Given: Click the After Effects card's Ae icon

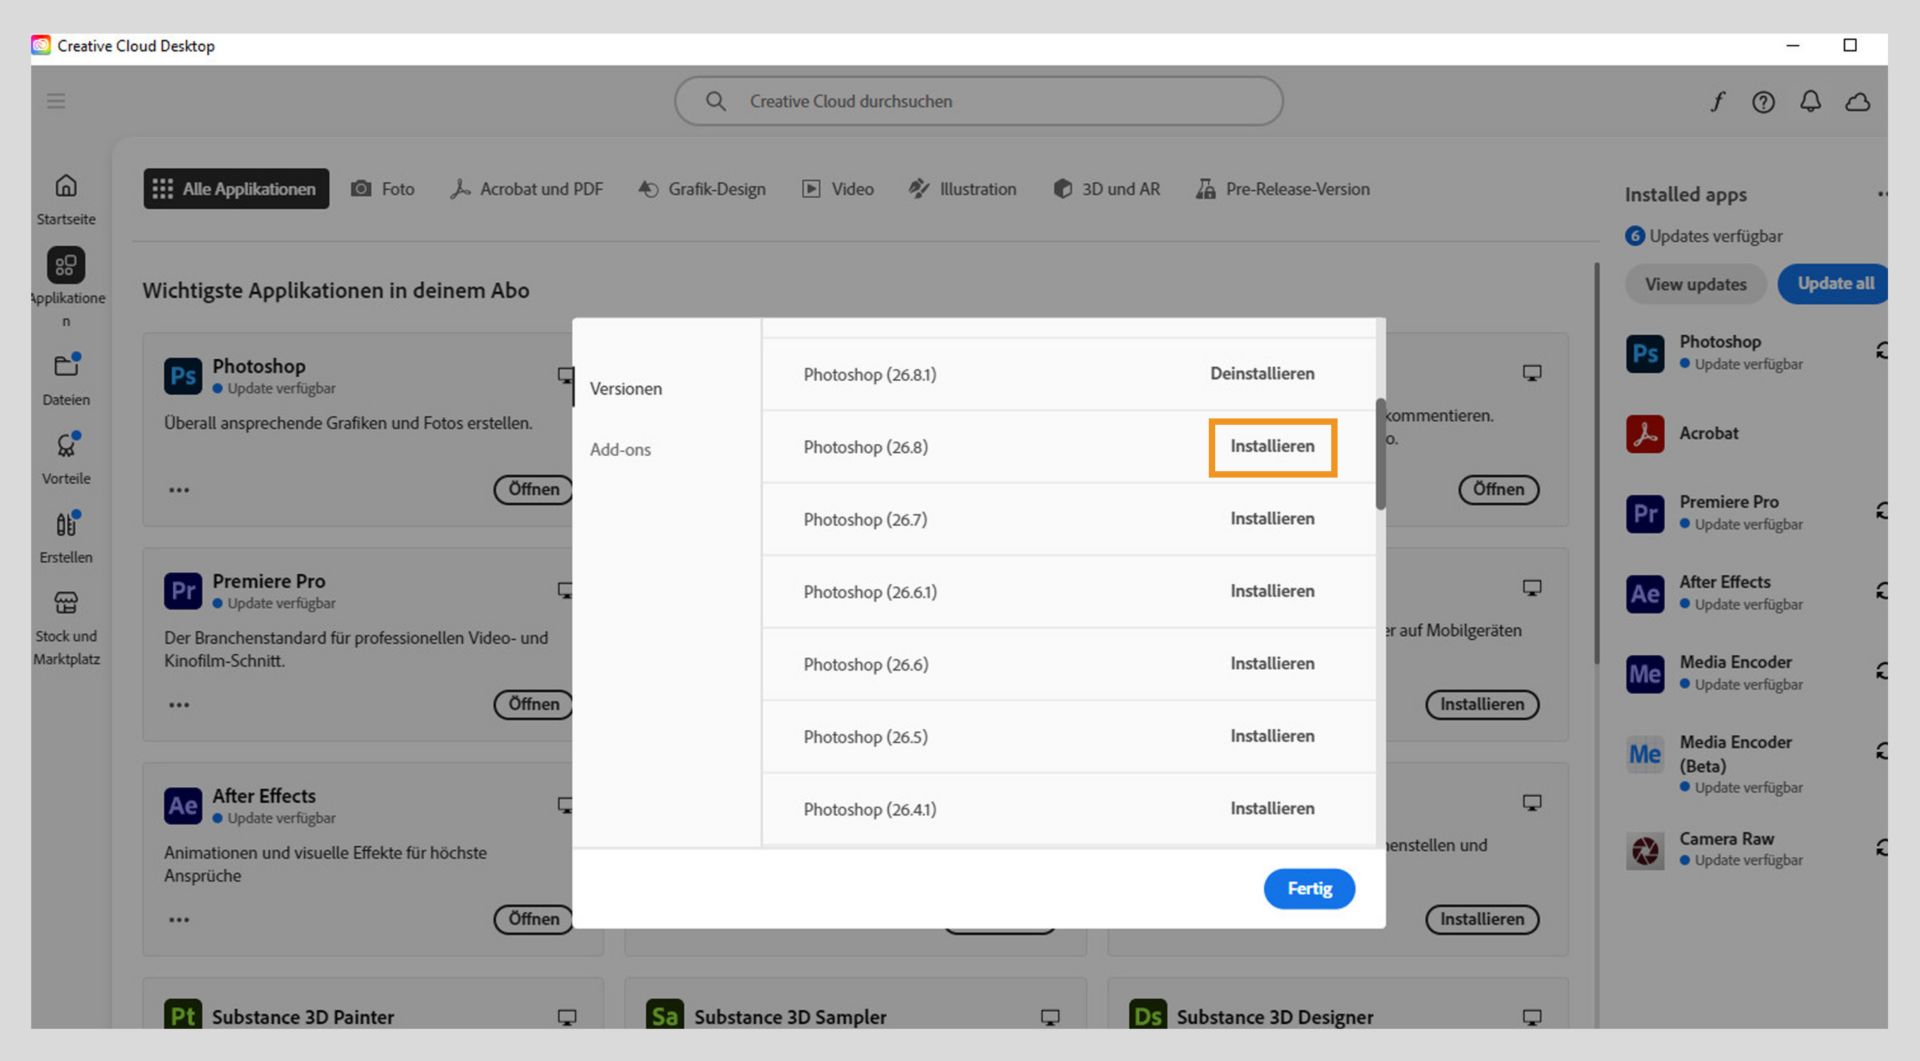Looking at the screenshot, I should (x=183, y=806).
